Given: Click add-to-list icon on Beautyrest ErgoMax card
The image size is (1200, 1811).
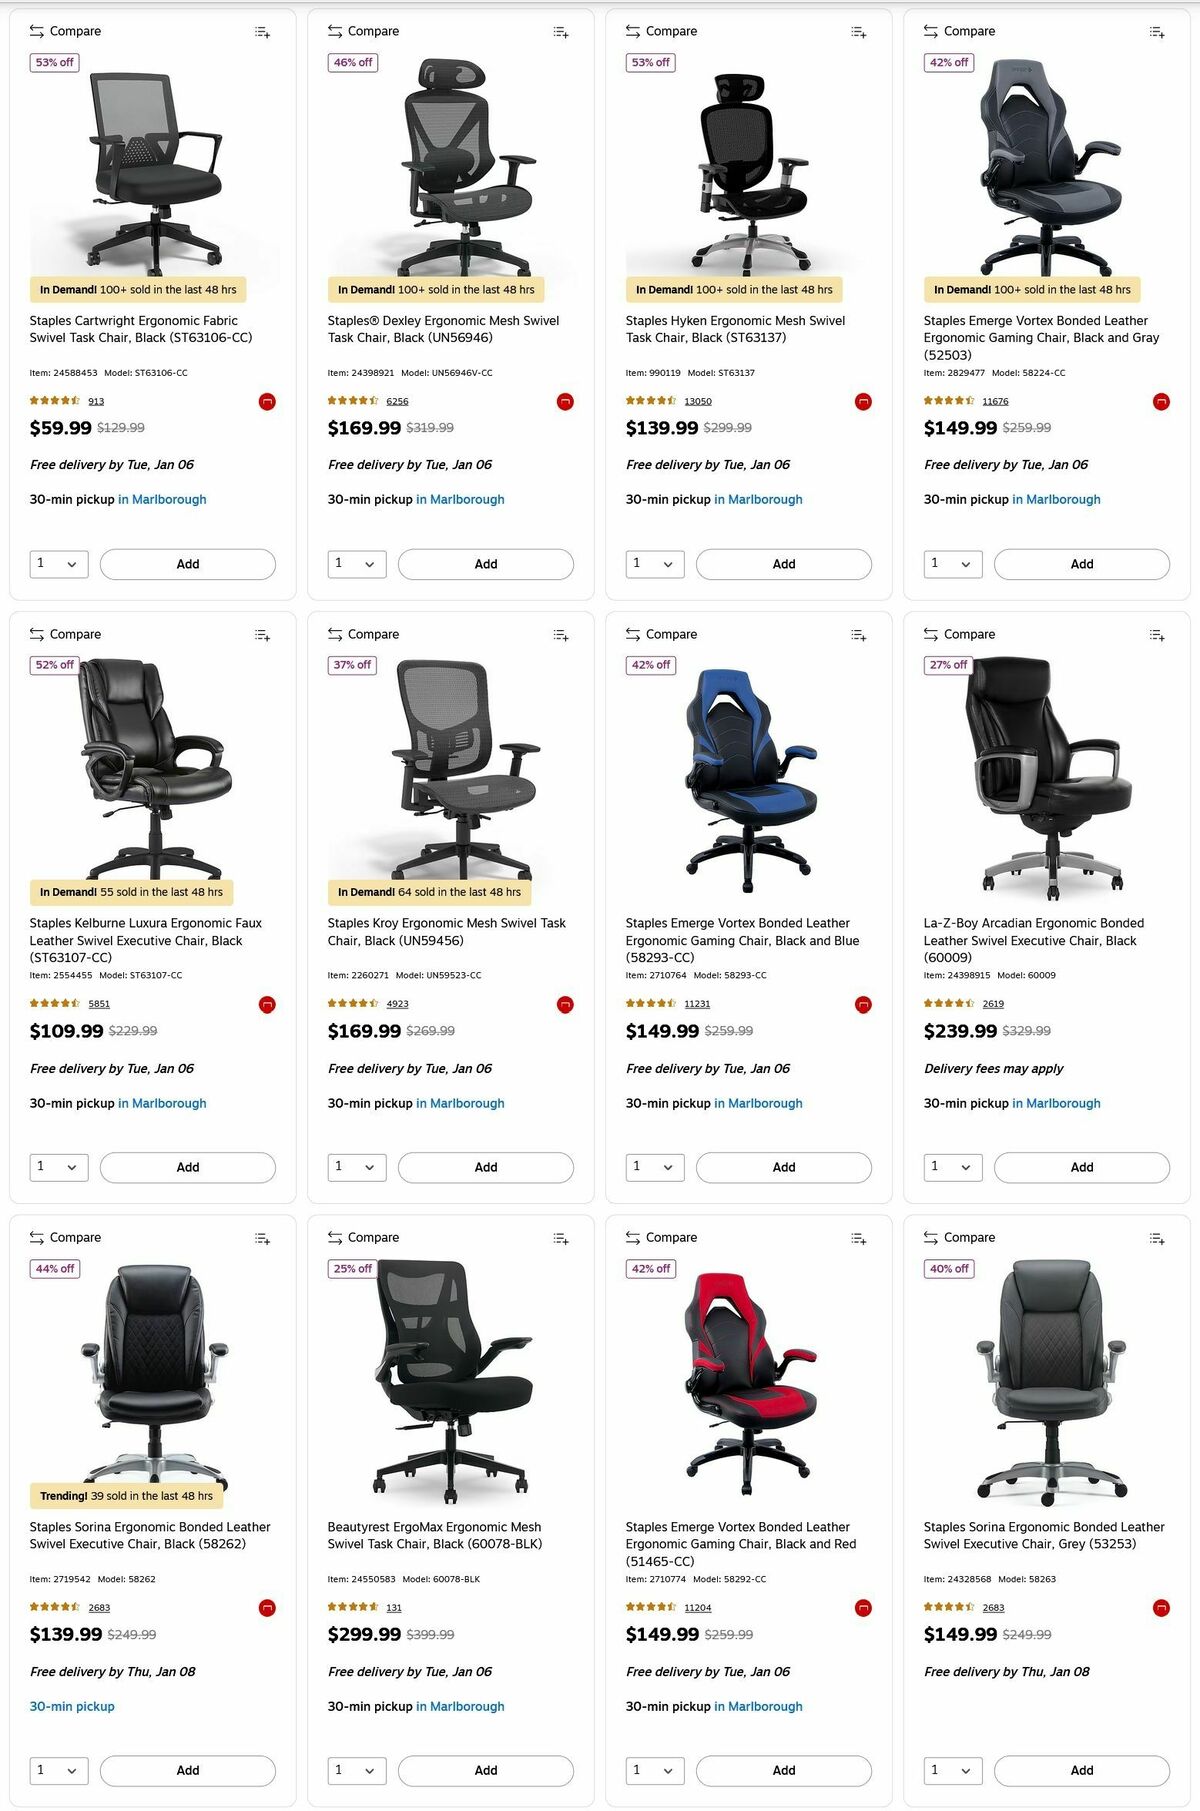Looking at the screenshot, I should click(x=561, y=1238).
